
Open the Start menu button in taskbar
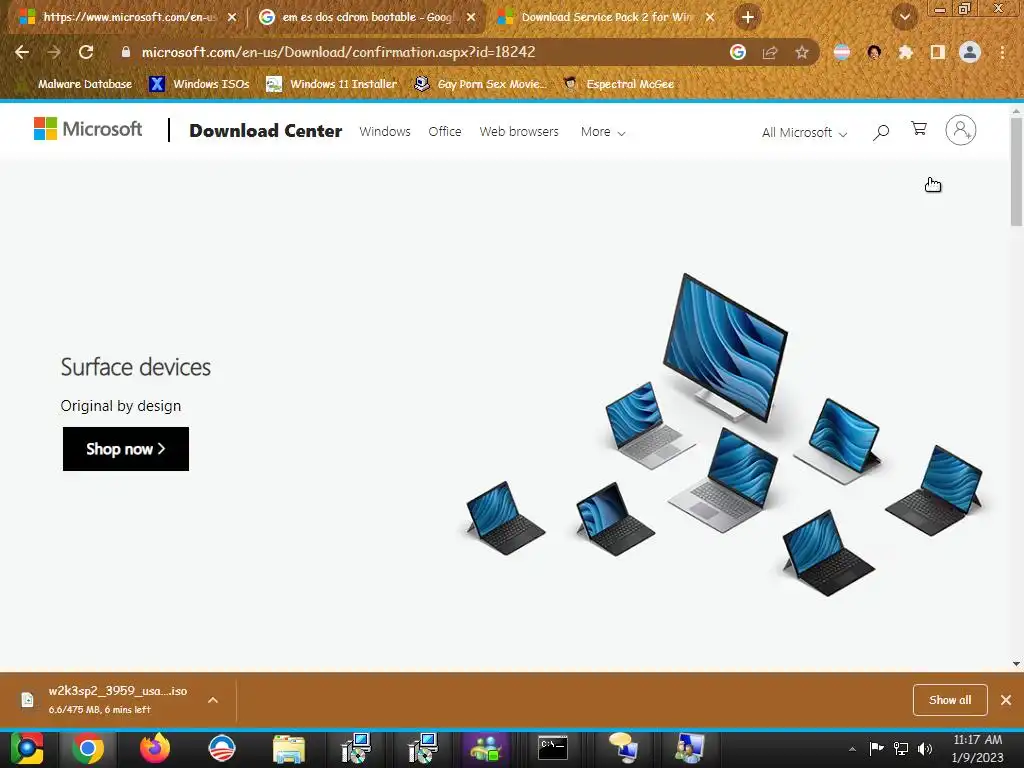(x=27, y=748)
